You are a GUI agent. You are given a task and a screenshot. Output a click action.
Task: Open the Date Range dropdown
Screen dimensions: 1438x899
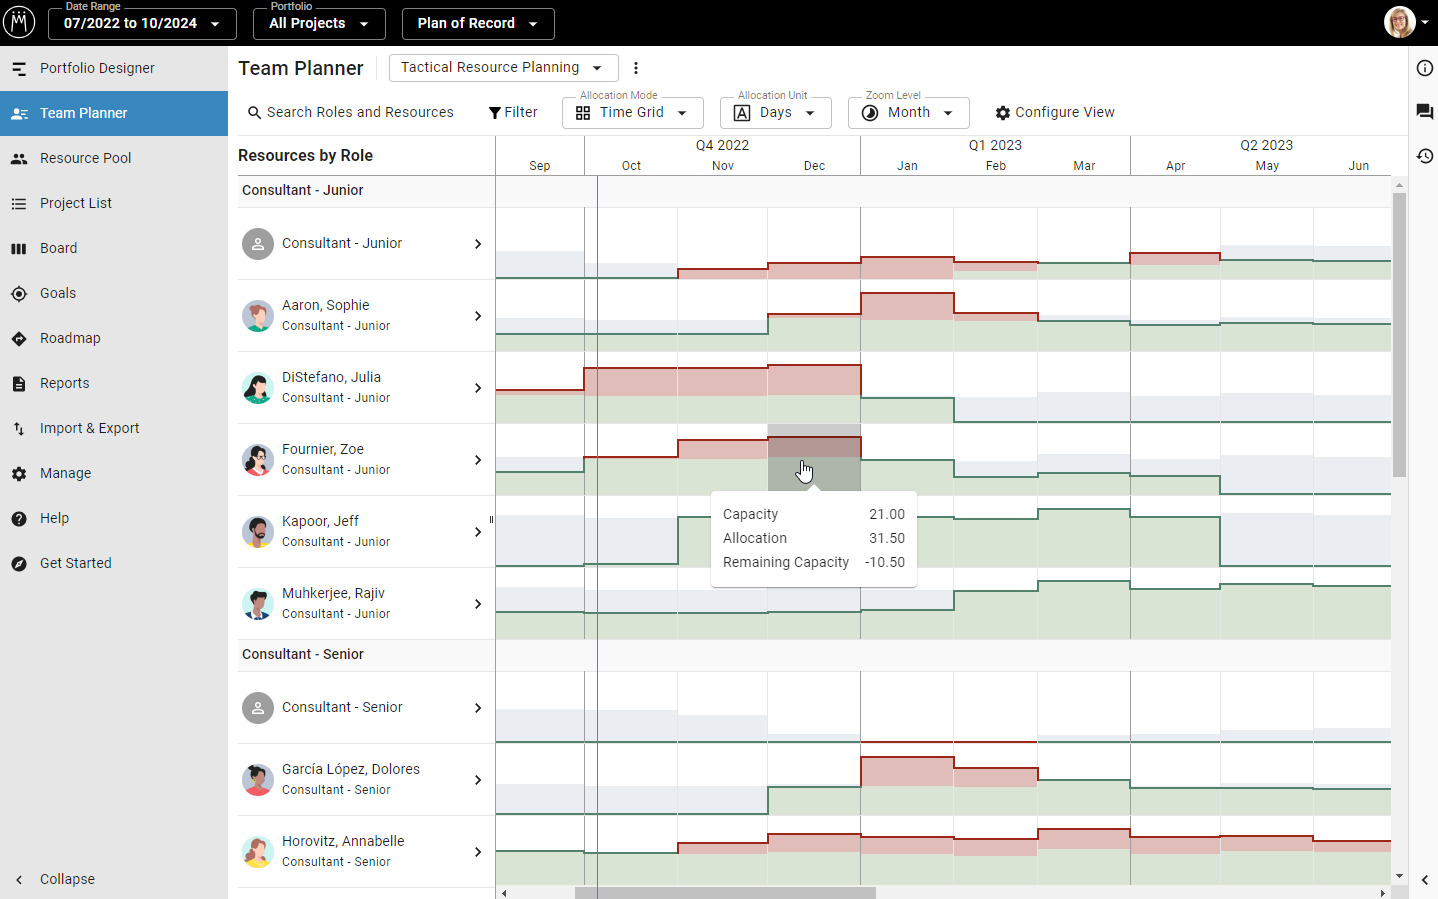point(141,23)
